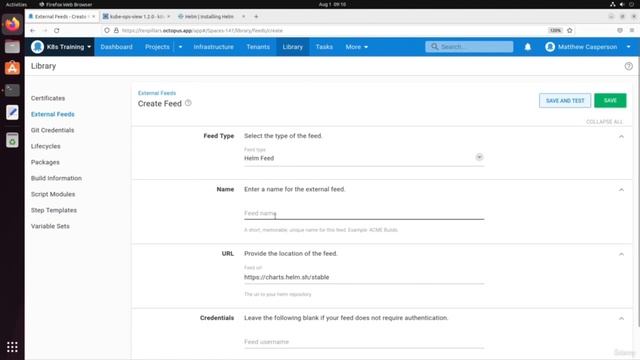Collapse the Credentials section
This screenshot has width=640, height=360.
point(621,318)
